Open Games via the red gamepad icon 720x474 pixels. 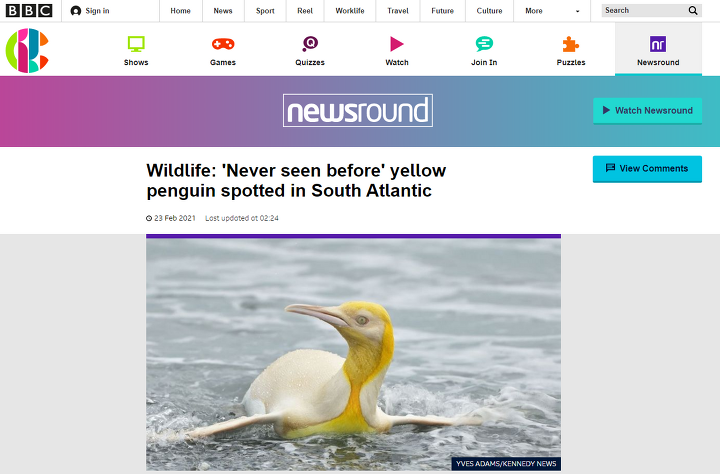[223, 44]
